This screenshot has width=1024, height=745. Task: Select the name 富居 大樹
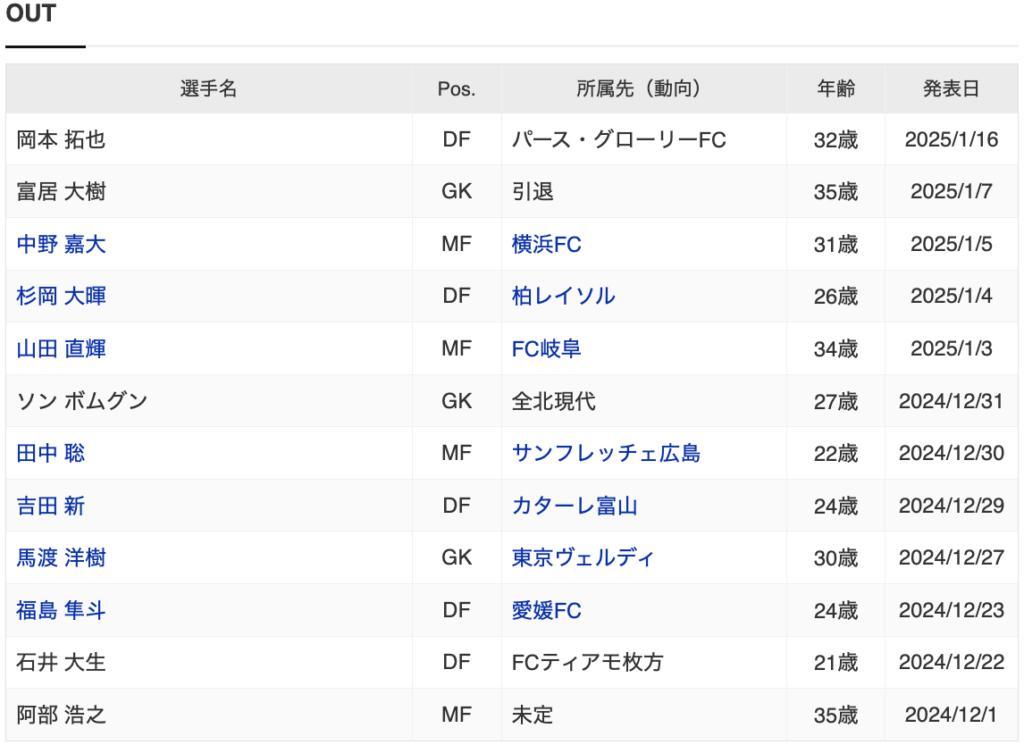(x=61, y=192)
